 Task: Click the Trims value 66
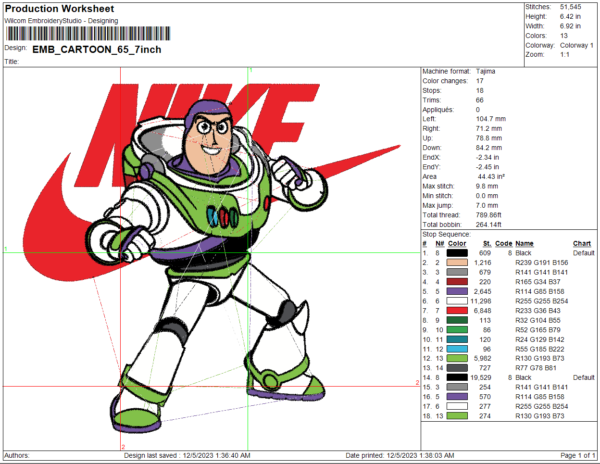(479, 100)
